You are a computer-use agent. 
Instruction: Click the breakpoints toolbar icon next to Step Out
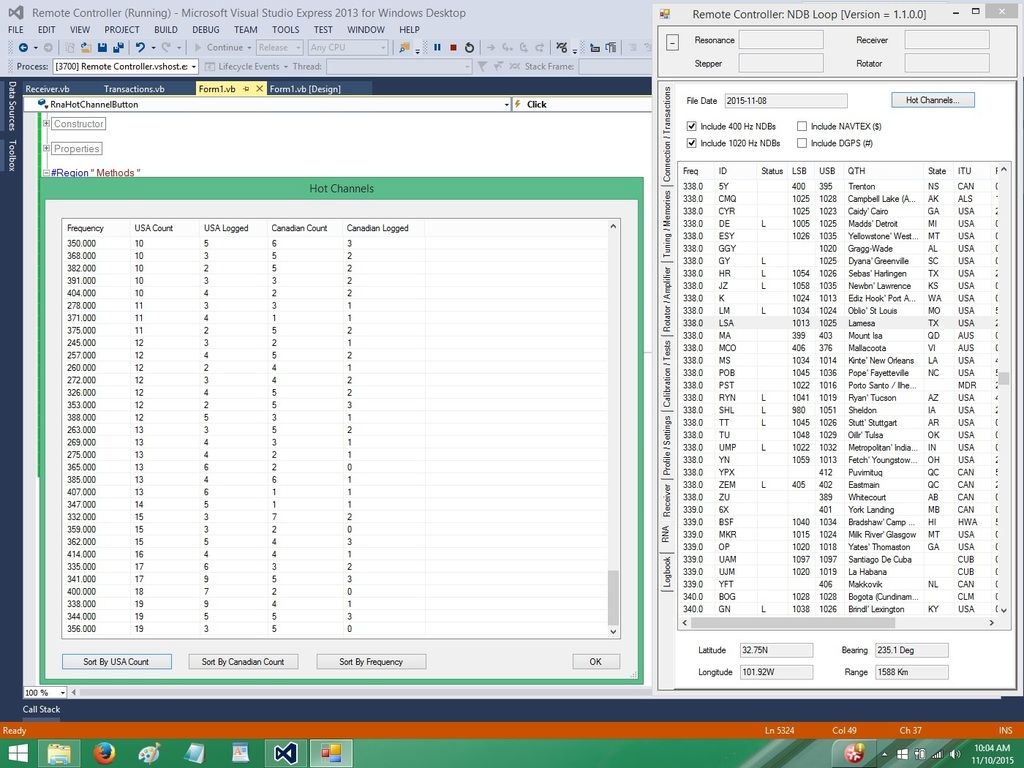pyautogui.click(x=562, y=48)
